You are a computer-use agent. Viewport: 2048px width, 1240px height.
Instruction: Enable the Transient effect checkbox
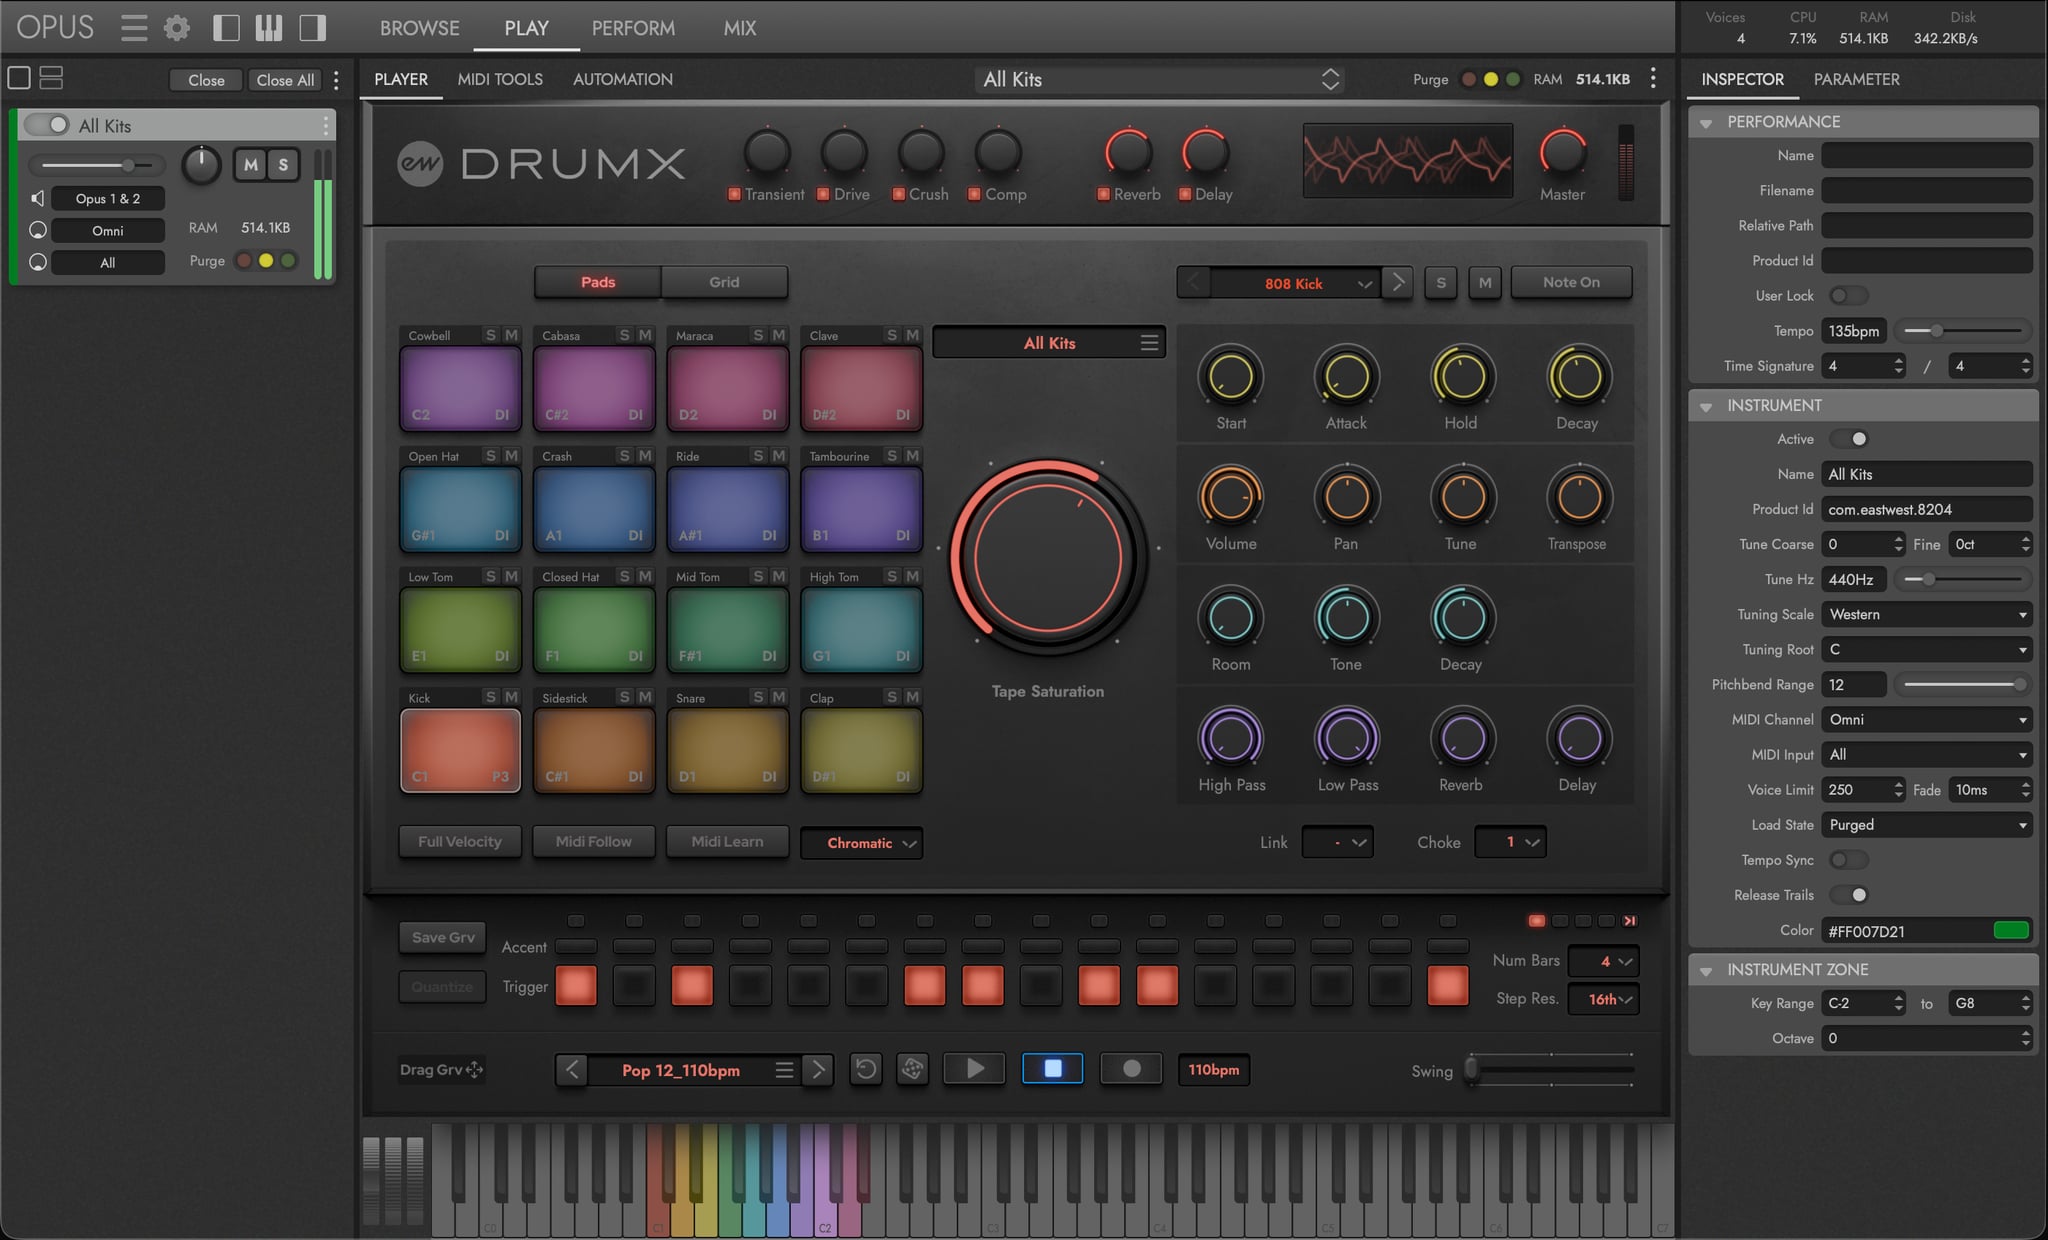click(734, 194)
